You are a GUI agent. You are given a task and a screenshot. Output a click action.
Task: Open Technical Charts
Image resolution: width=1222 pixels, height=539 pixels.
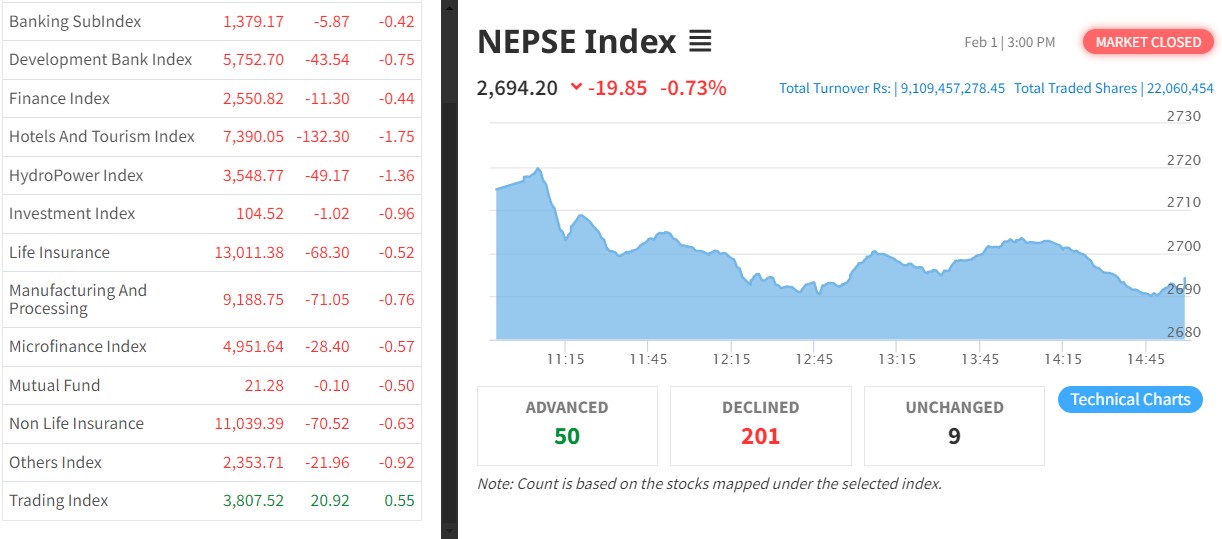tap(1130, 400)
